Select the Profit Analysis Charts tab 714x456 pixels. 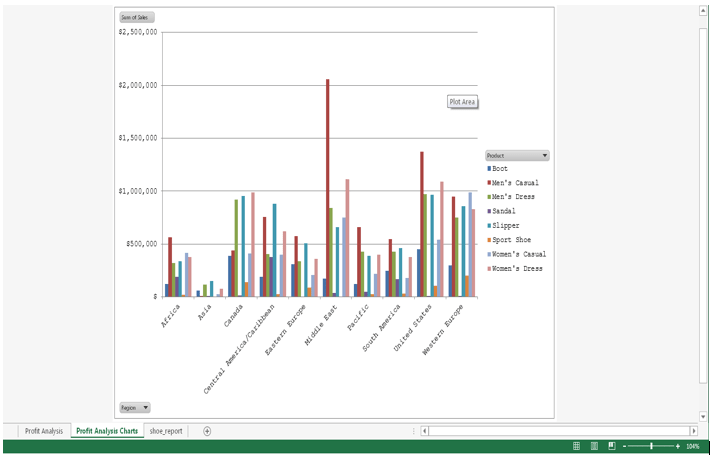pos(107,431)
